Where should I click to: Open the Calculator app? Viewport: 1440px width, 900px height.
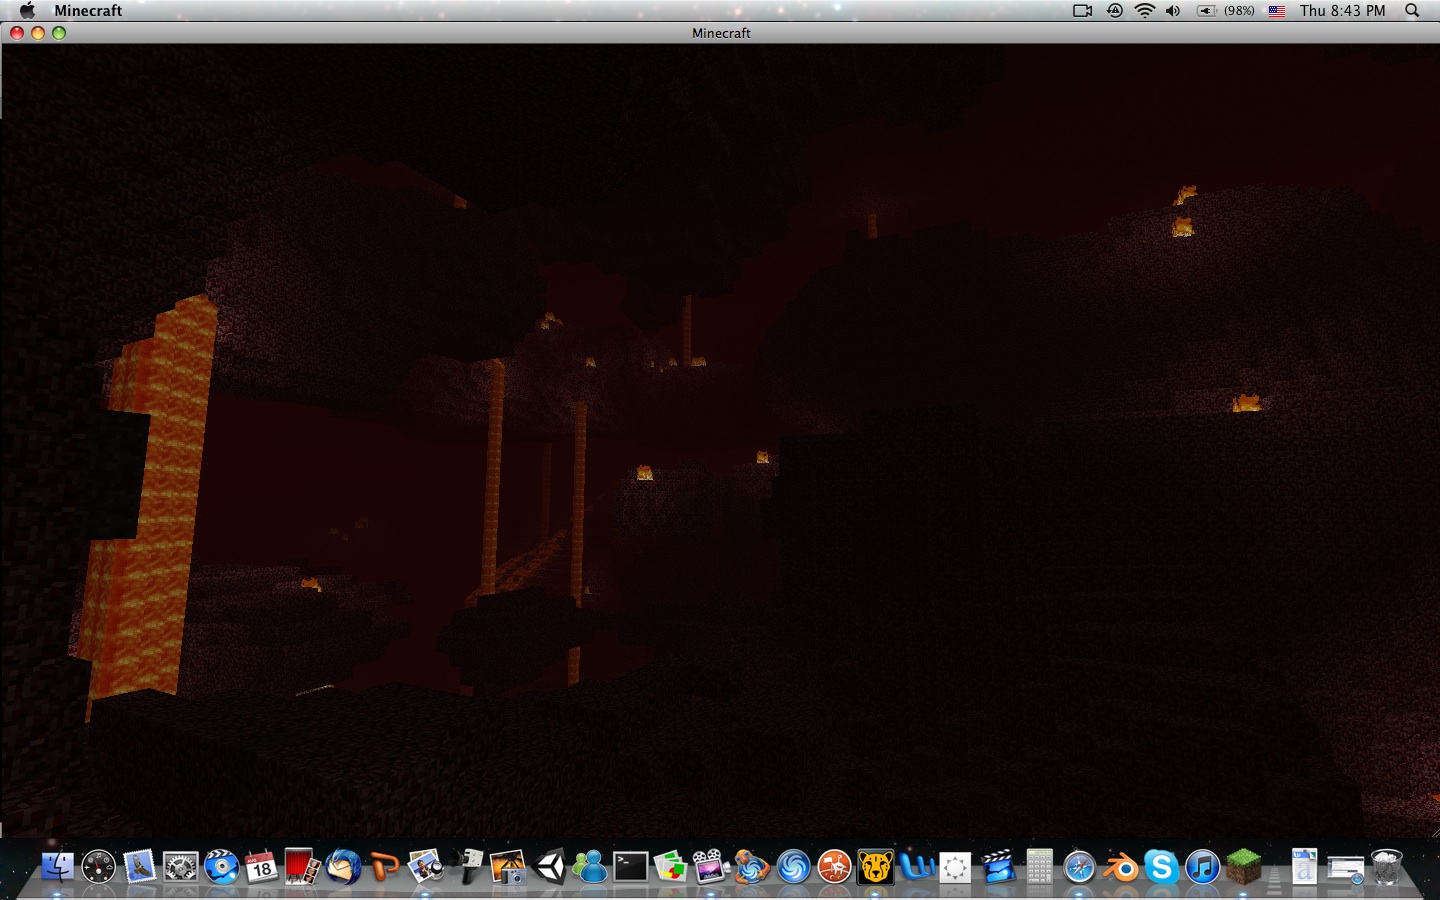coord(1040,867)
